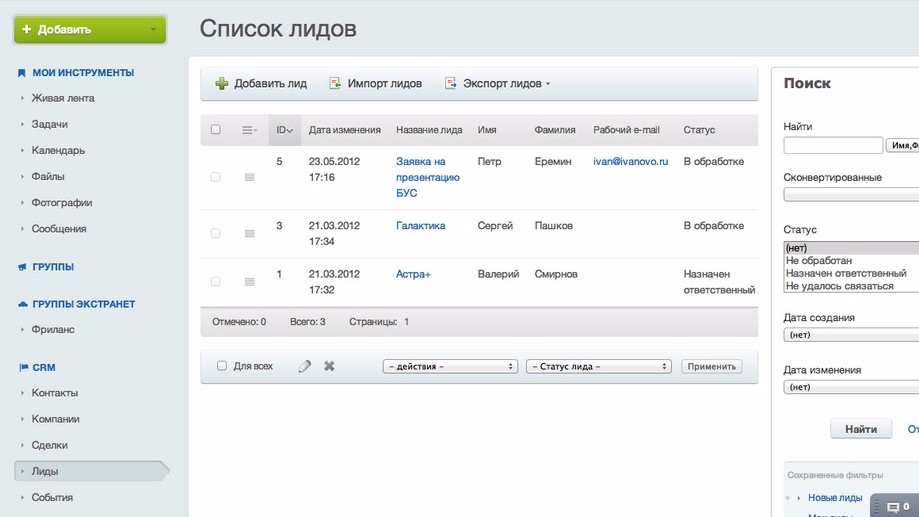Select Лиды in CRM menu
Viewport: 919px width, 517px height.
(91, 471)
